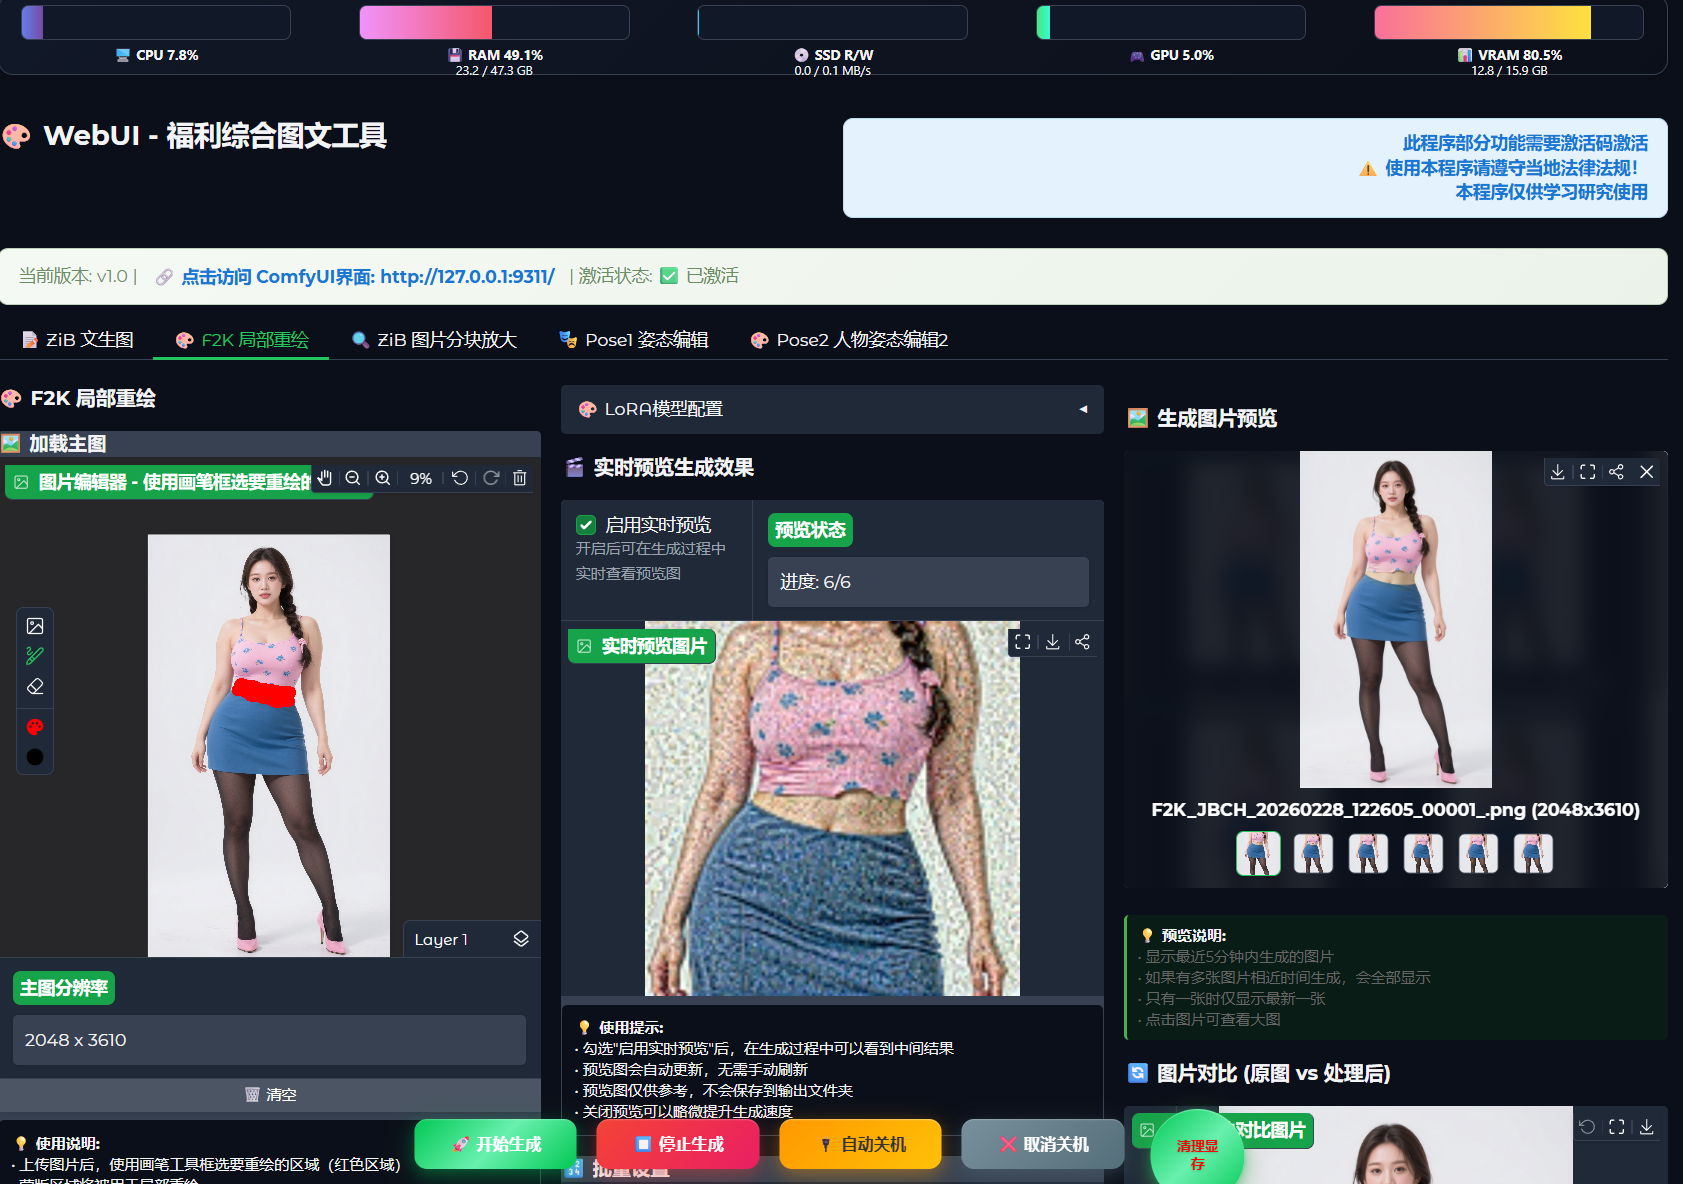Toggle the Layer 1 visibility control
1683x1184 pixels.
click(520, 938)
